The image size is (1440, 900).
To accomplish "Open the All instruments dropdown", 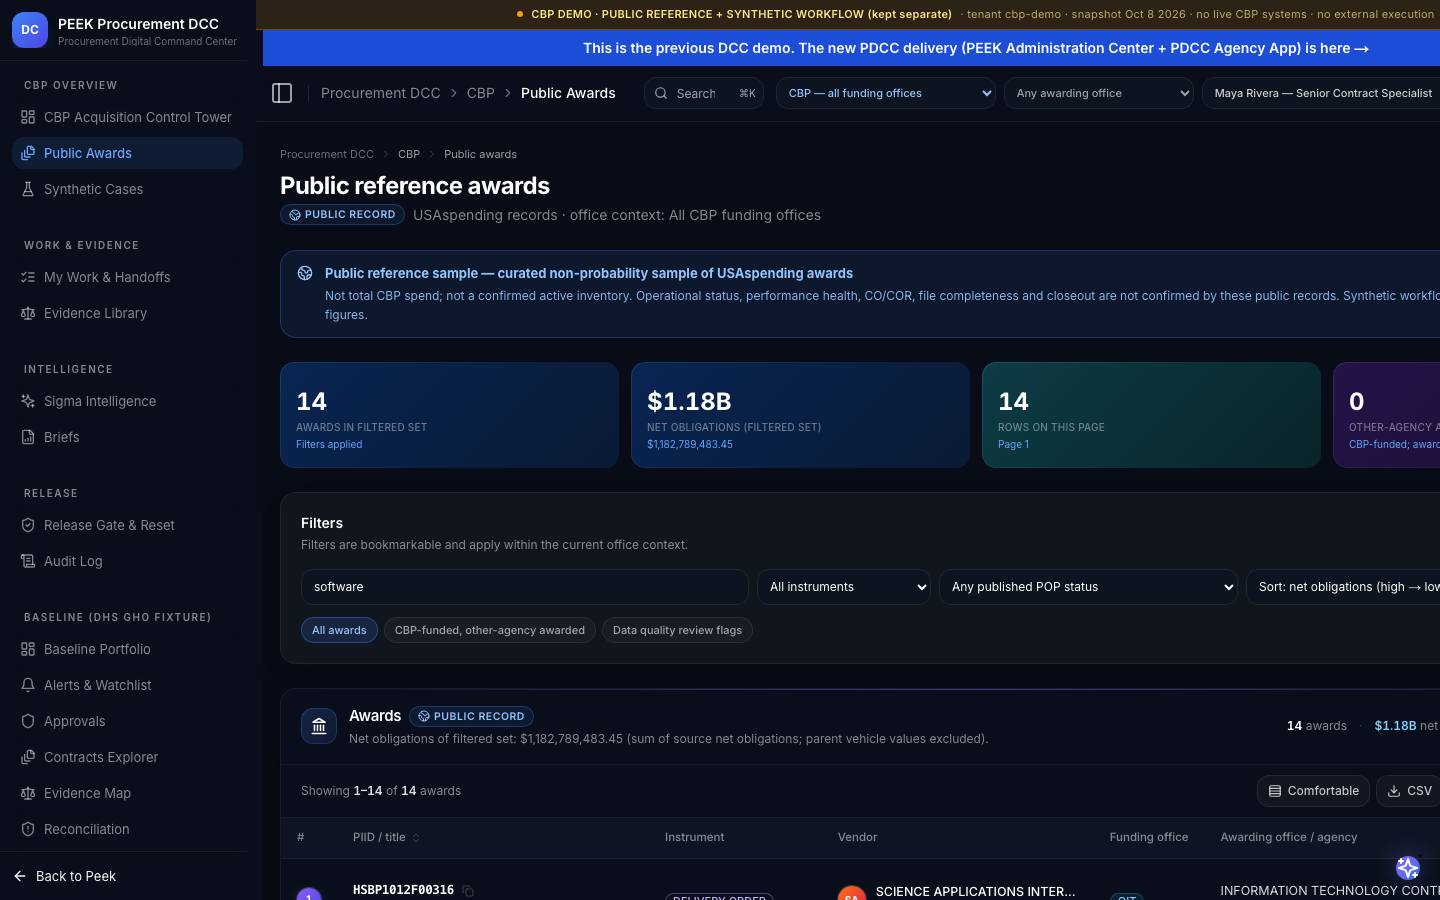I will [x=844, y=587].
